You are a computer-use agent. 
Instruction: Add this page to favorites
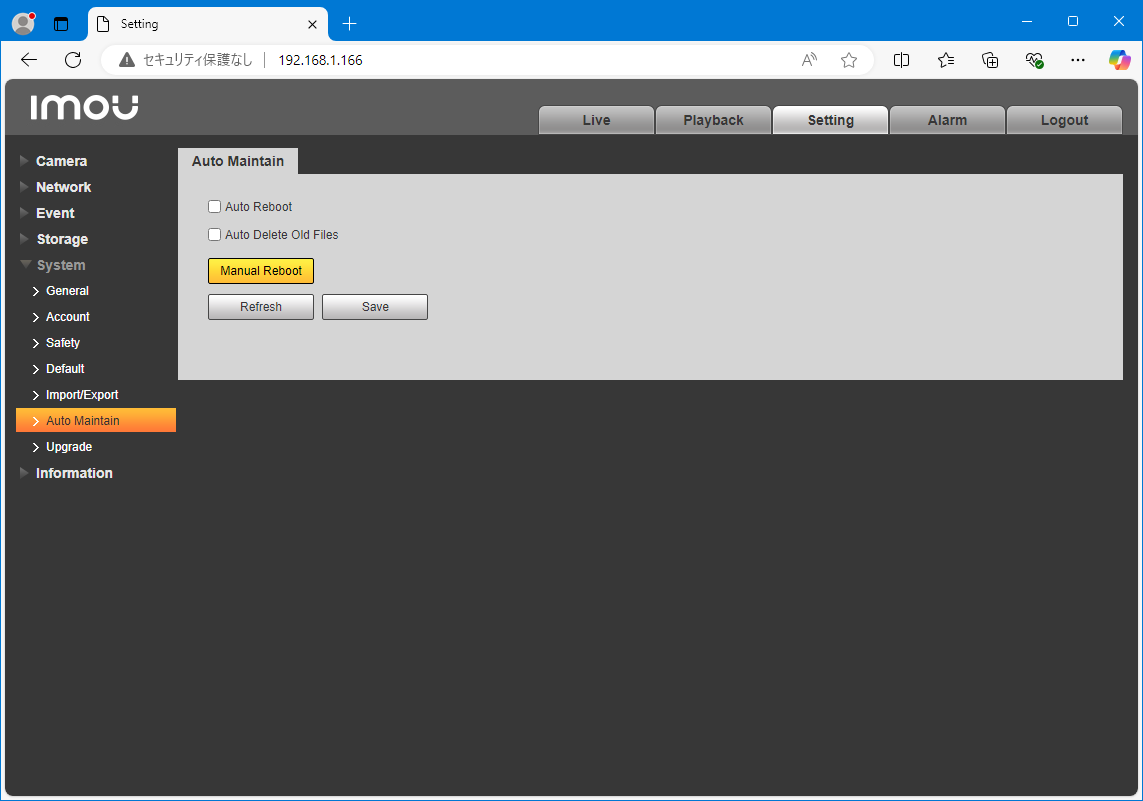coord(849,60)
